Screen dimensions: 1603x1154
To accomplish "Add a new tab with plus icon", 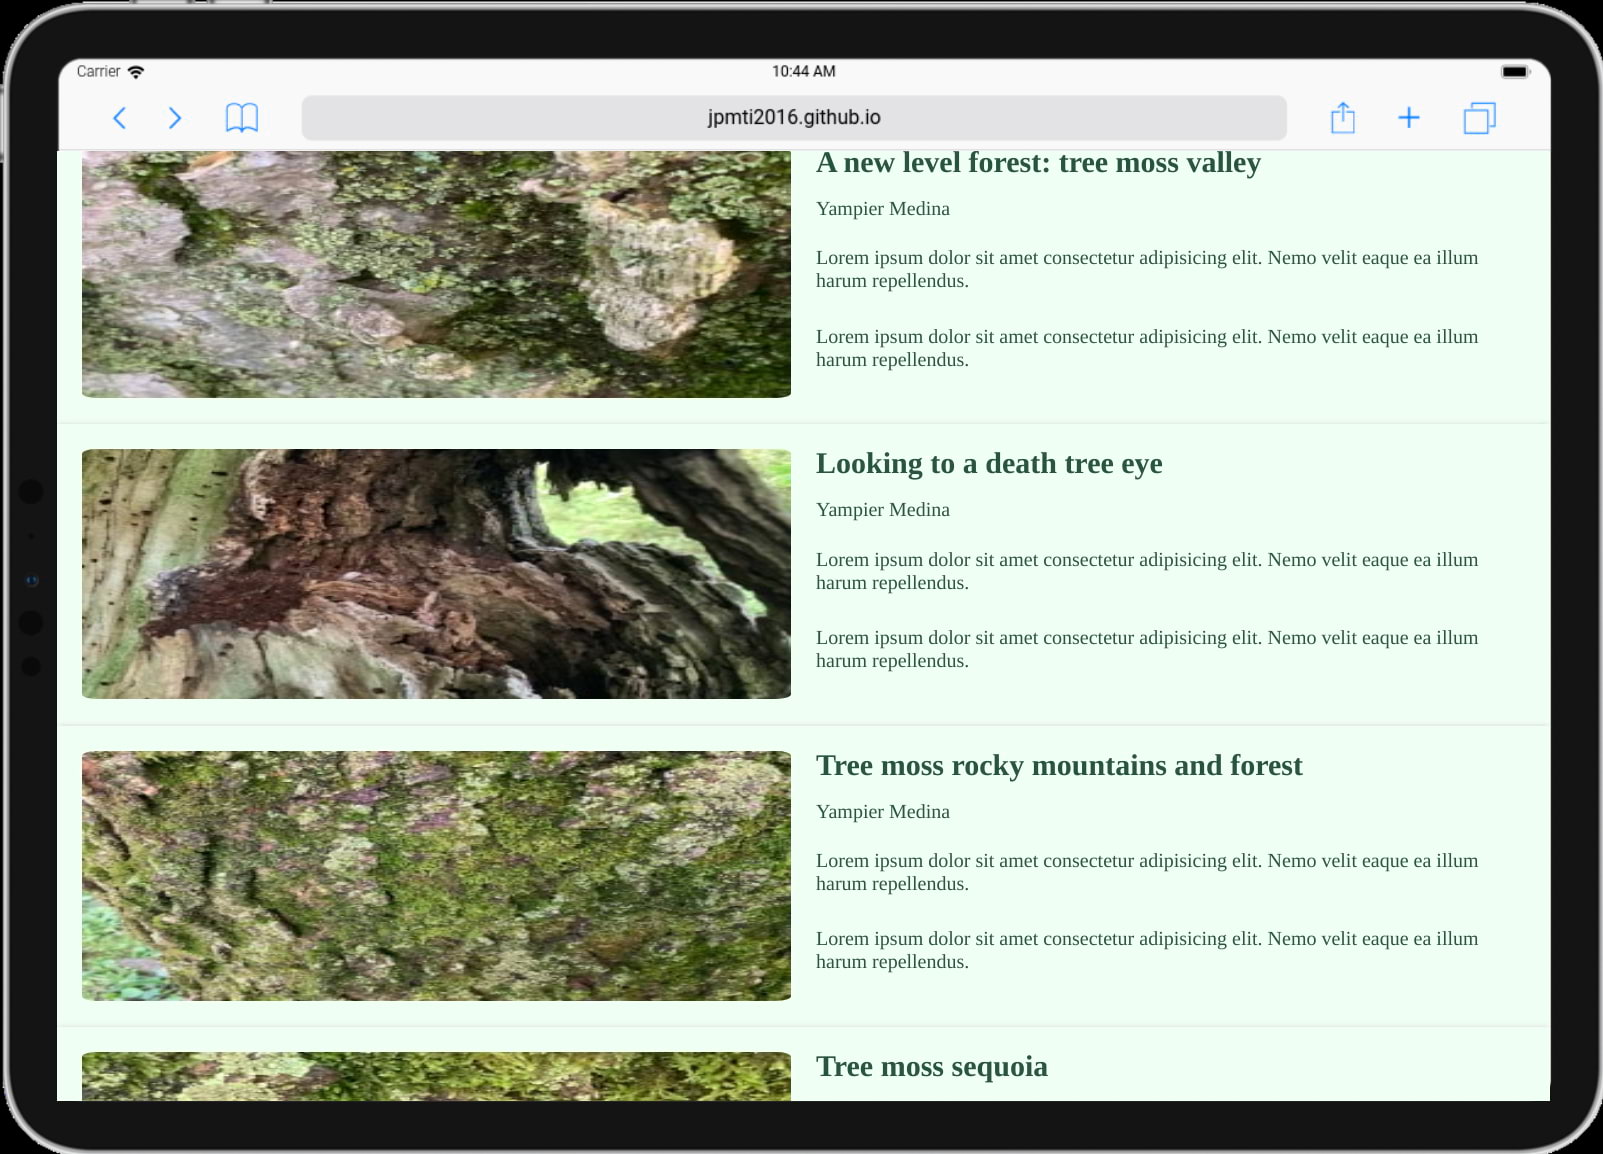I will pos(1408,118).
